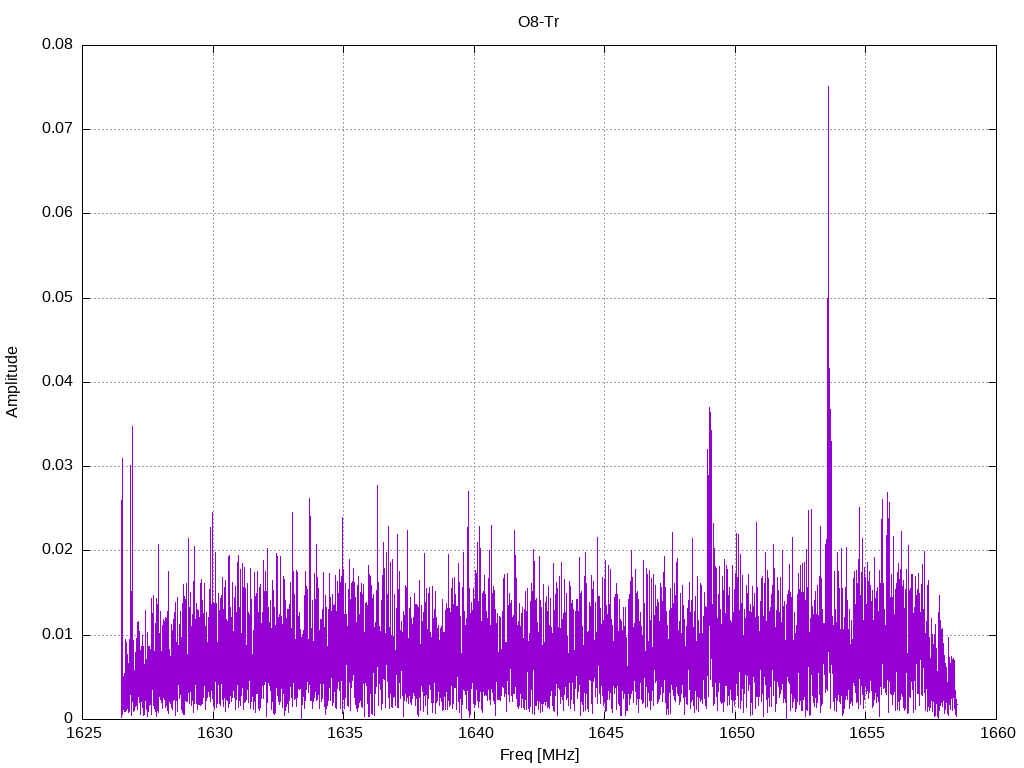Click the tip of the tallest spectrum peak

pyautogui.click(x=828, y=87)
